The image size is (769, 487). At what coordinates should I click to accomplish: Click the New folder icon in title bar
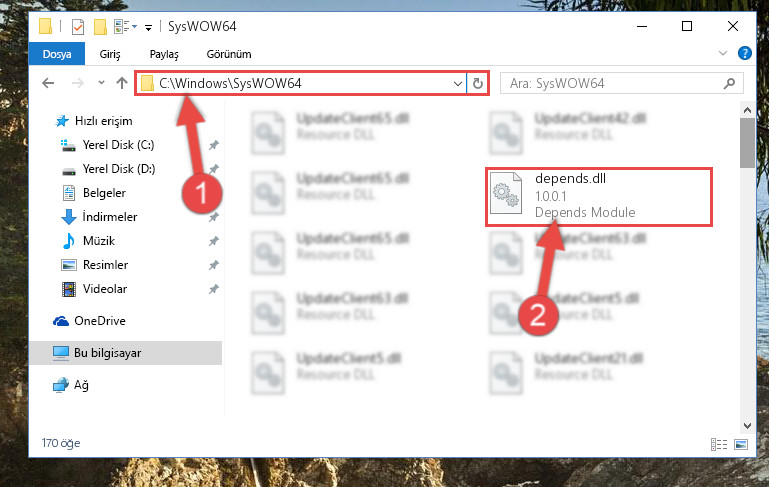100,26
